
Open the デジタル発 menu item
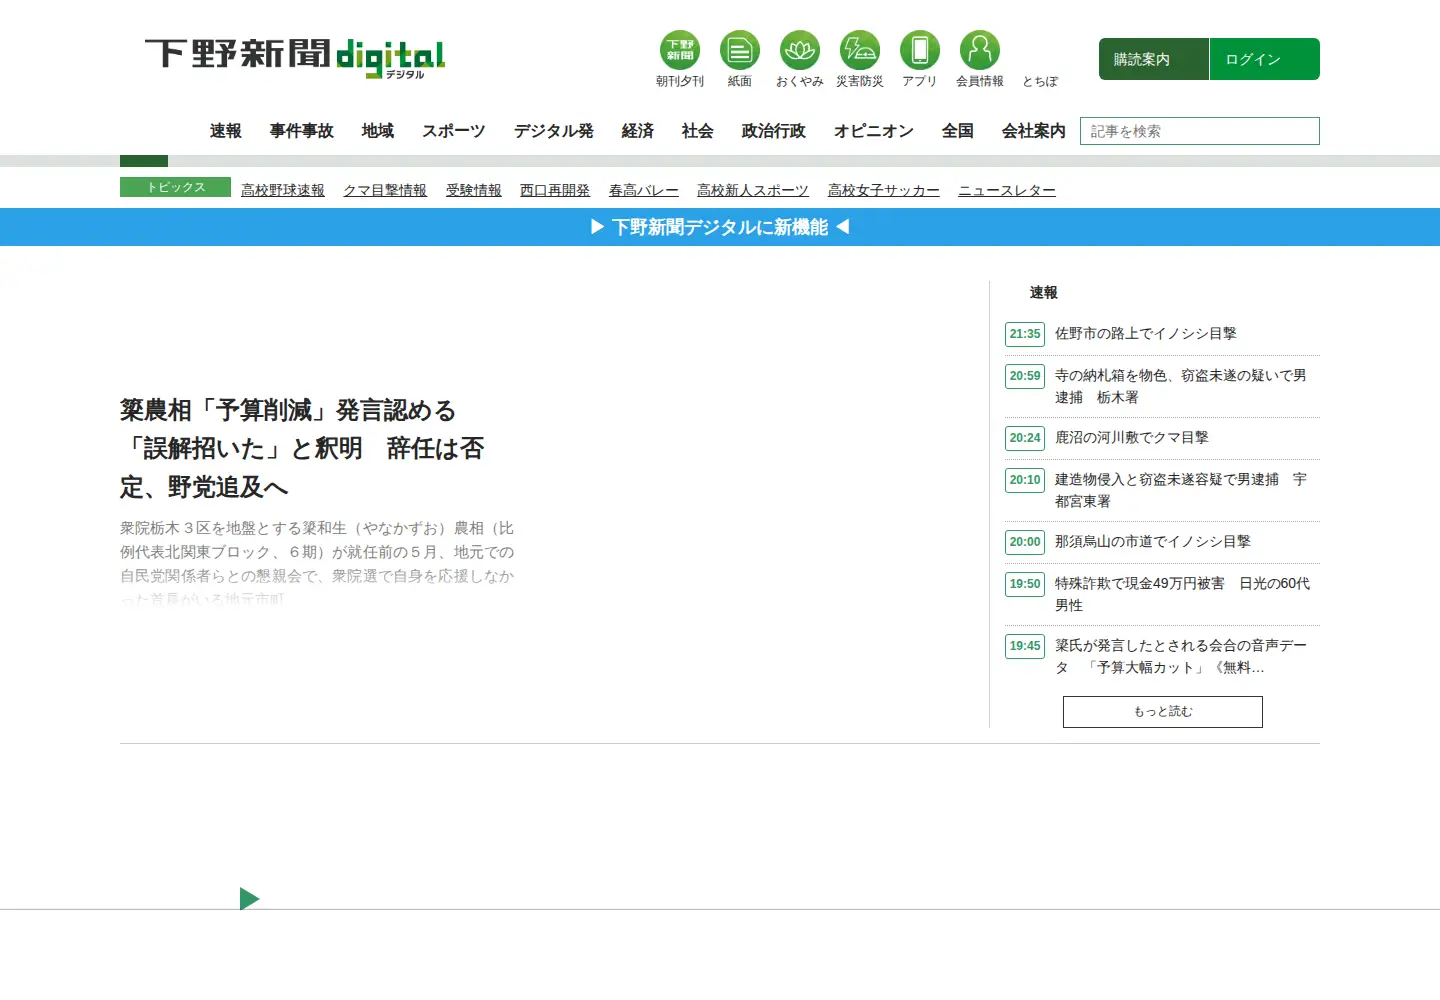(554, 131)
